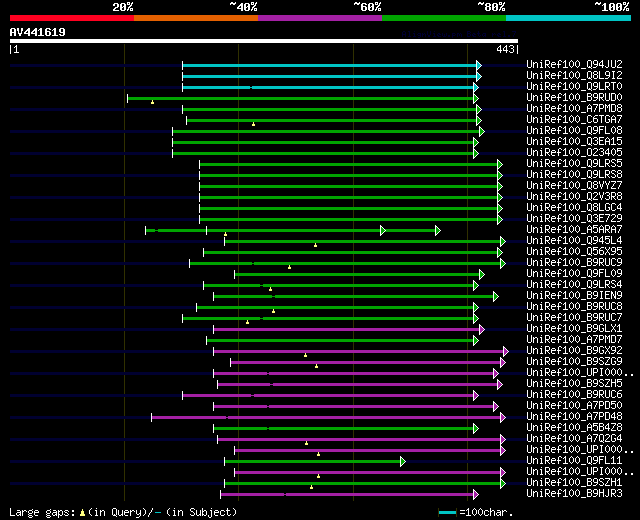The image size is (640, 520).
Task: Choose hit label UniRef100_Q945L4
Action: pos(574,241)
